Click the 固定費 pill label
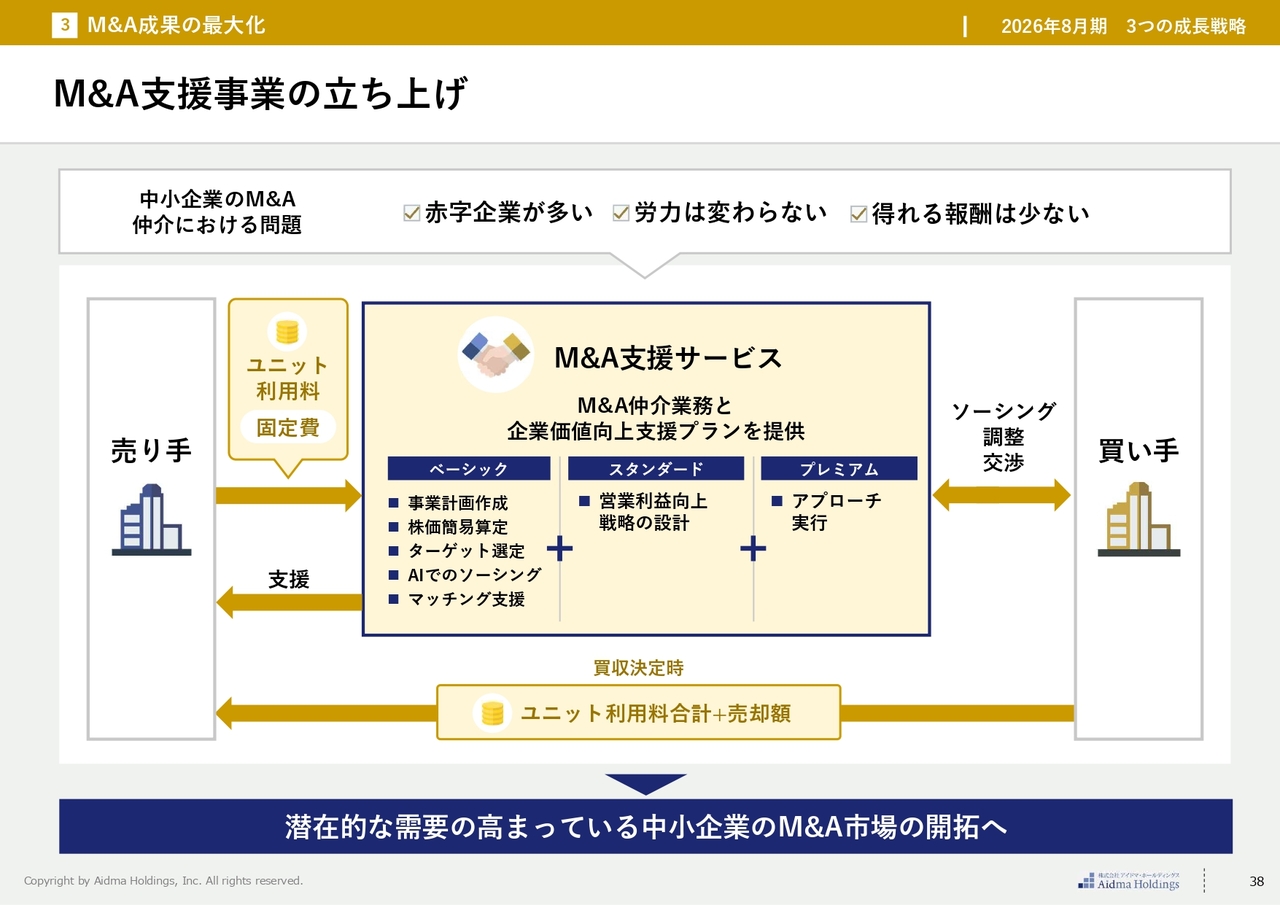The height and width of the screenshot is (905, 1280). coord(288,428)
